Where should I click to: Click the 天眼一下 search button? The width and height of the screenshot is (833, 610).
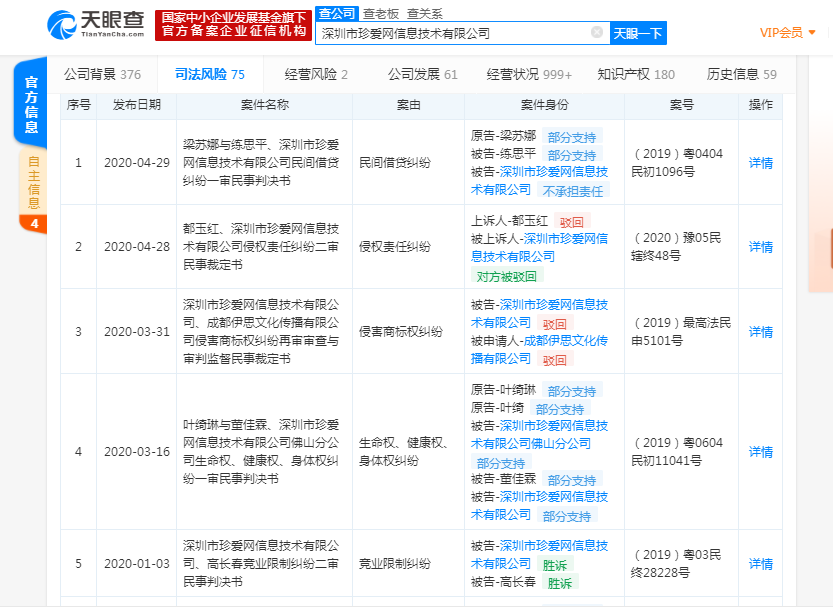pyautogui.click(x=638, y=33)
